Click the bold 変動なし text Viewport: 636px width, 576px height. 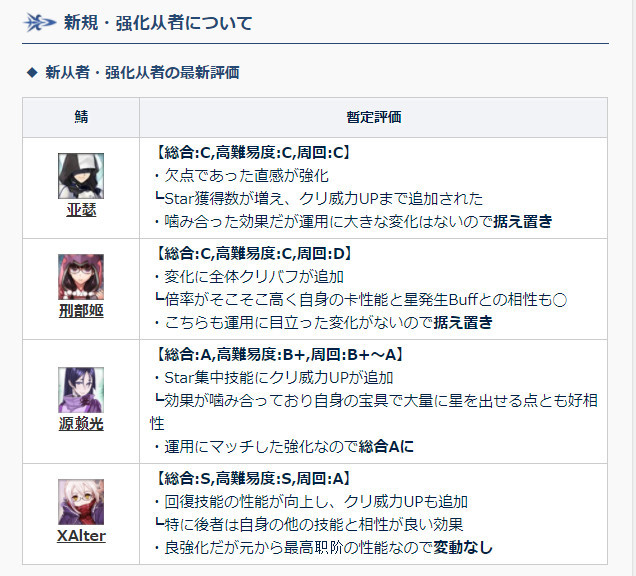(463, 548)
